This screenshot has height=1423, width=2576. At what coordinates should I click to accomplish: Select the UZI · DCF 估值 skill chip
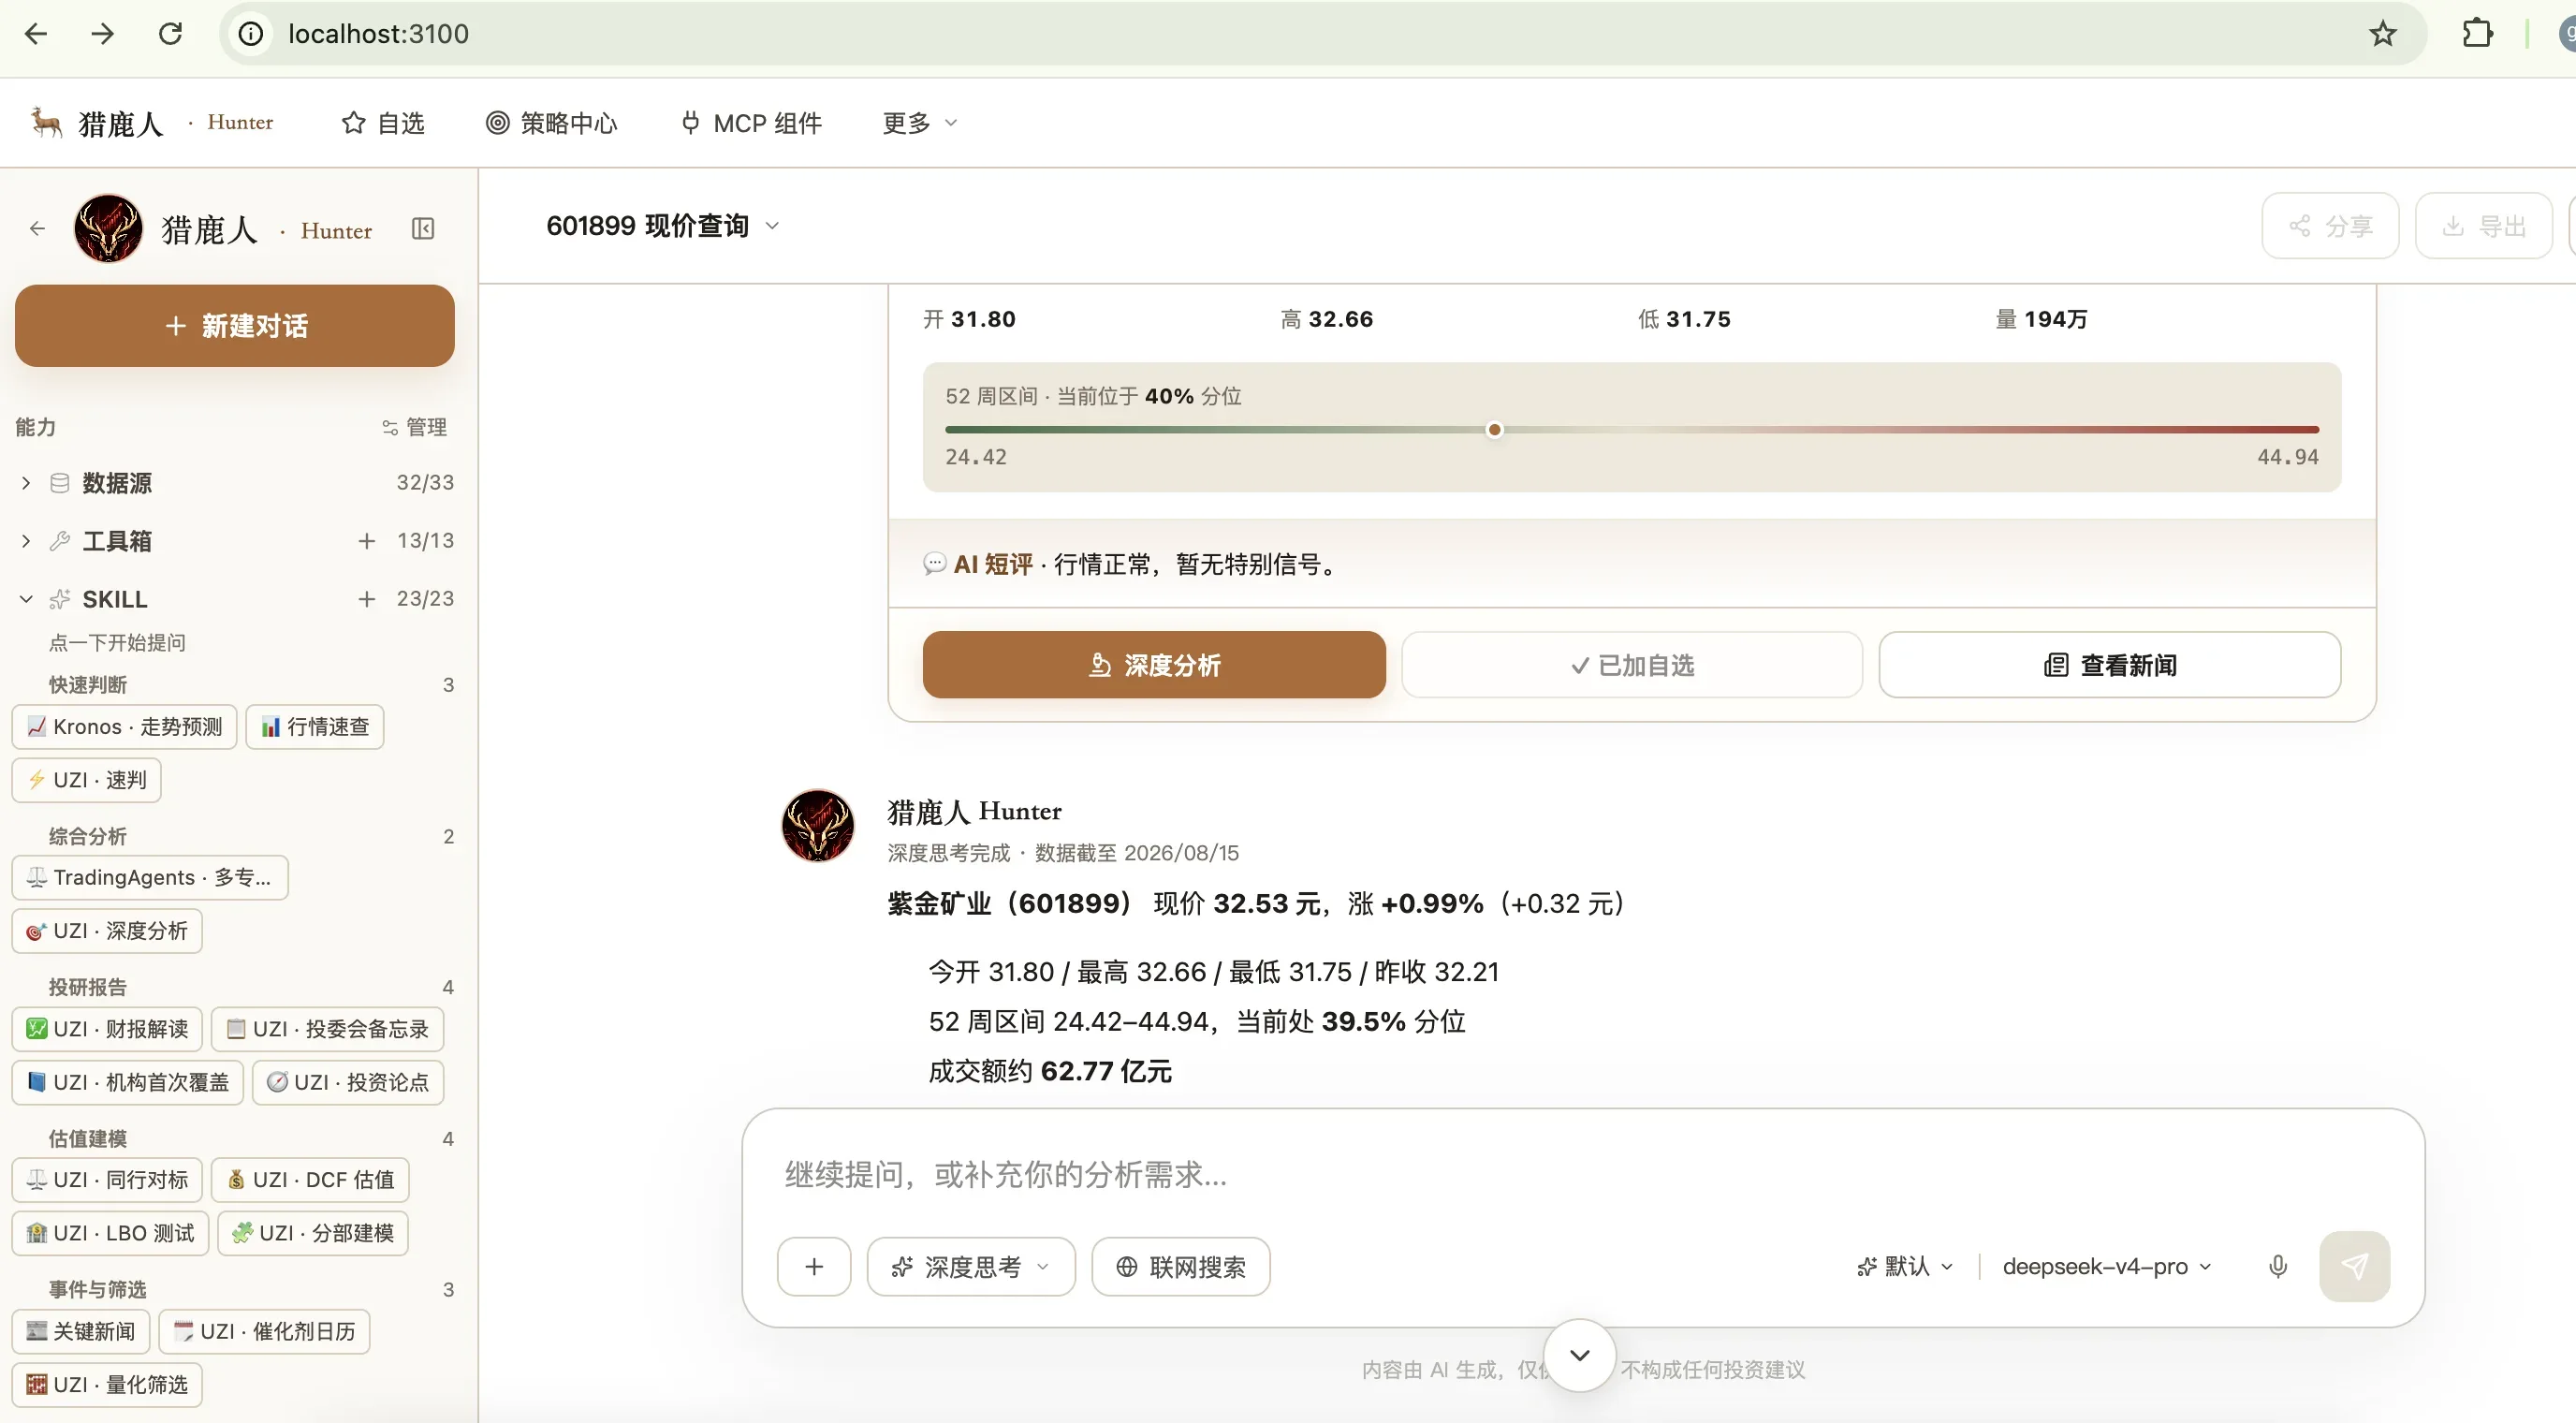[310, 1180]
